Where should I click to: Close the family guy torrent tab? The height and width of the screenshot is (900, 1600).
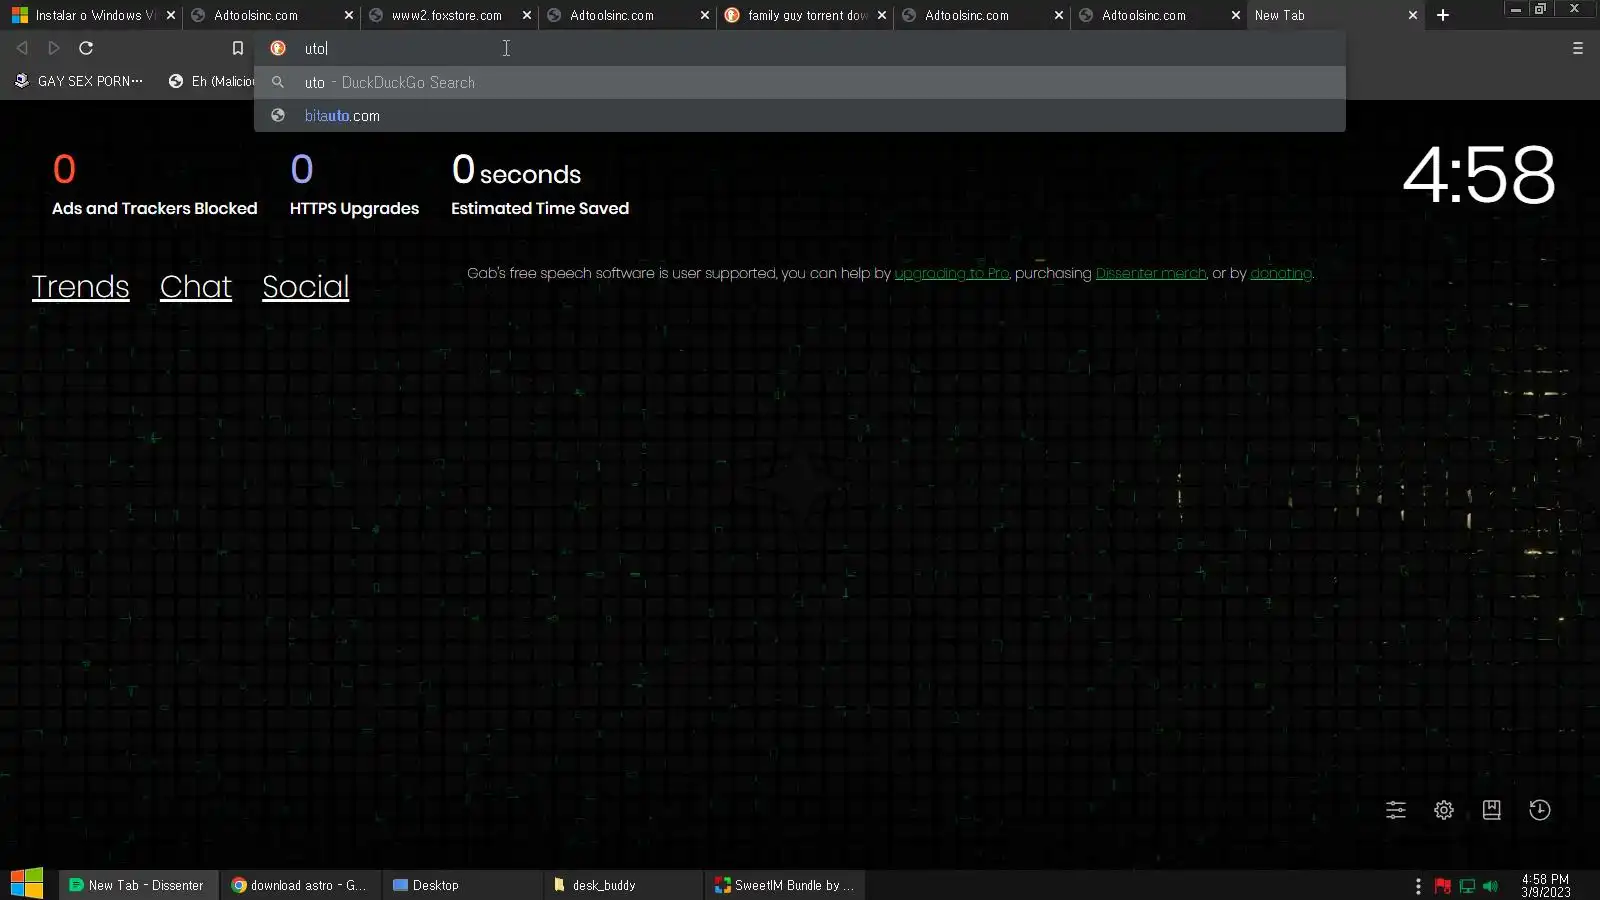[882, 15]
